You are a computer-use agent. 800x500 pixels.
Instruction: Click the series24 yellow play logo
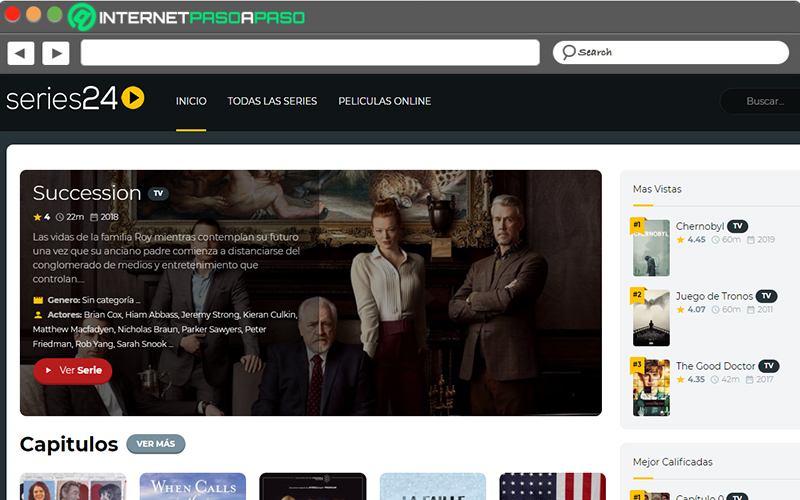pos(133,98)
